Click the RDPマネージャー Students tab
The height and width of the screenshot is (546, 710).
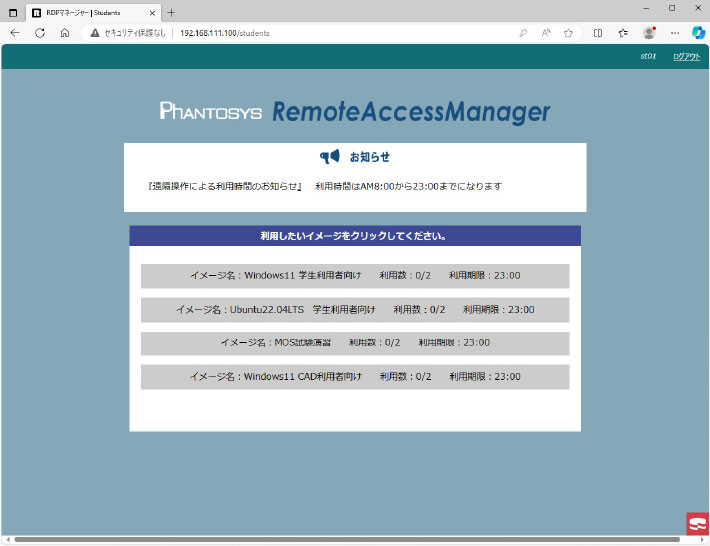93,13
